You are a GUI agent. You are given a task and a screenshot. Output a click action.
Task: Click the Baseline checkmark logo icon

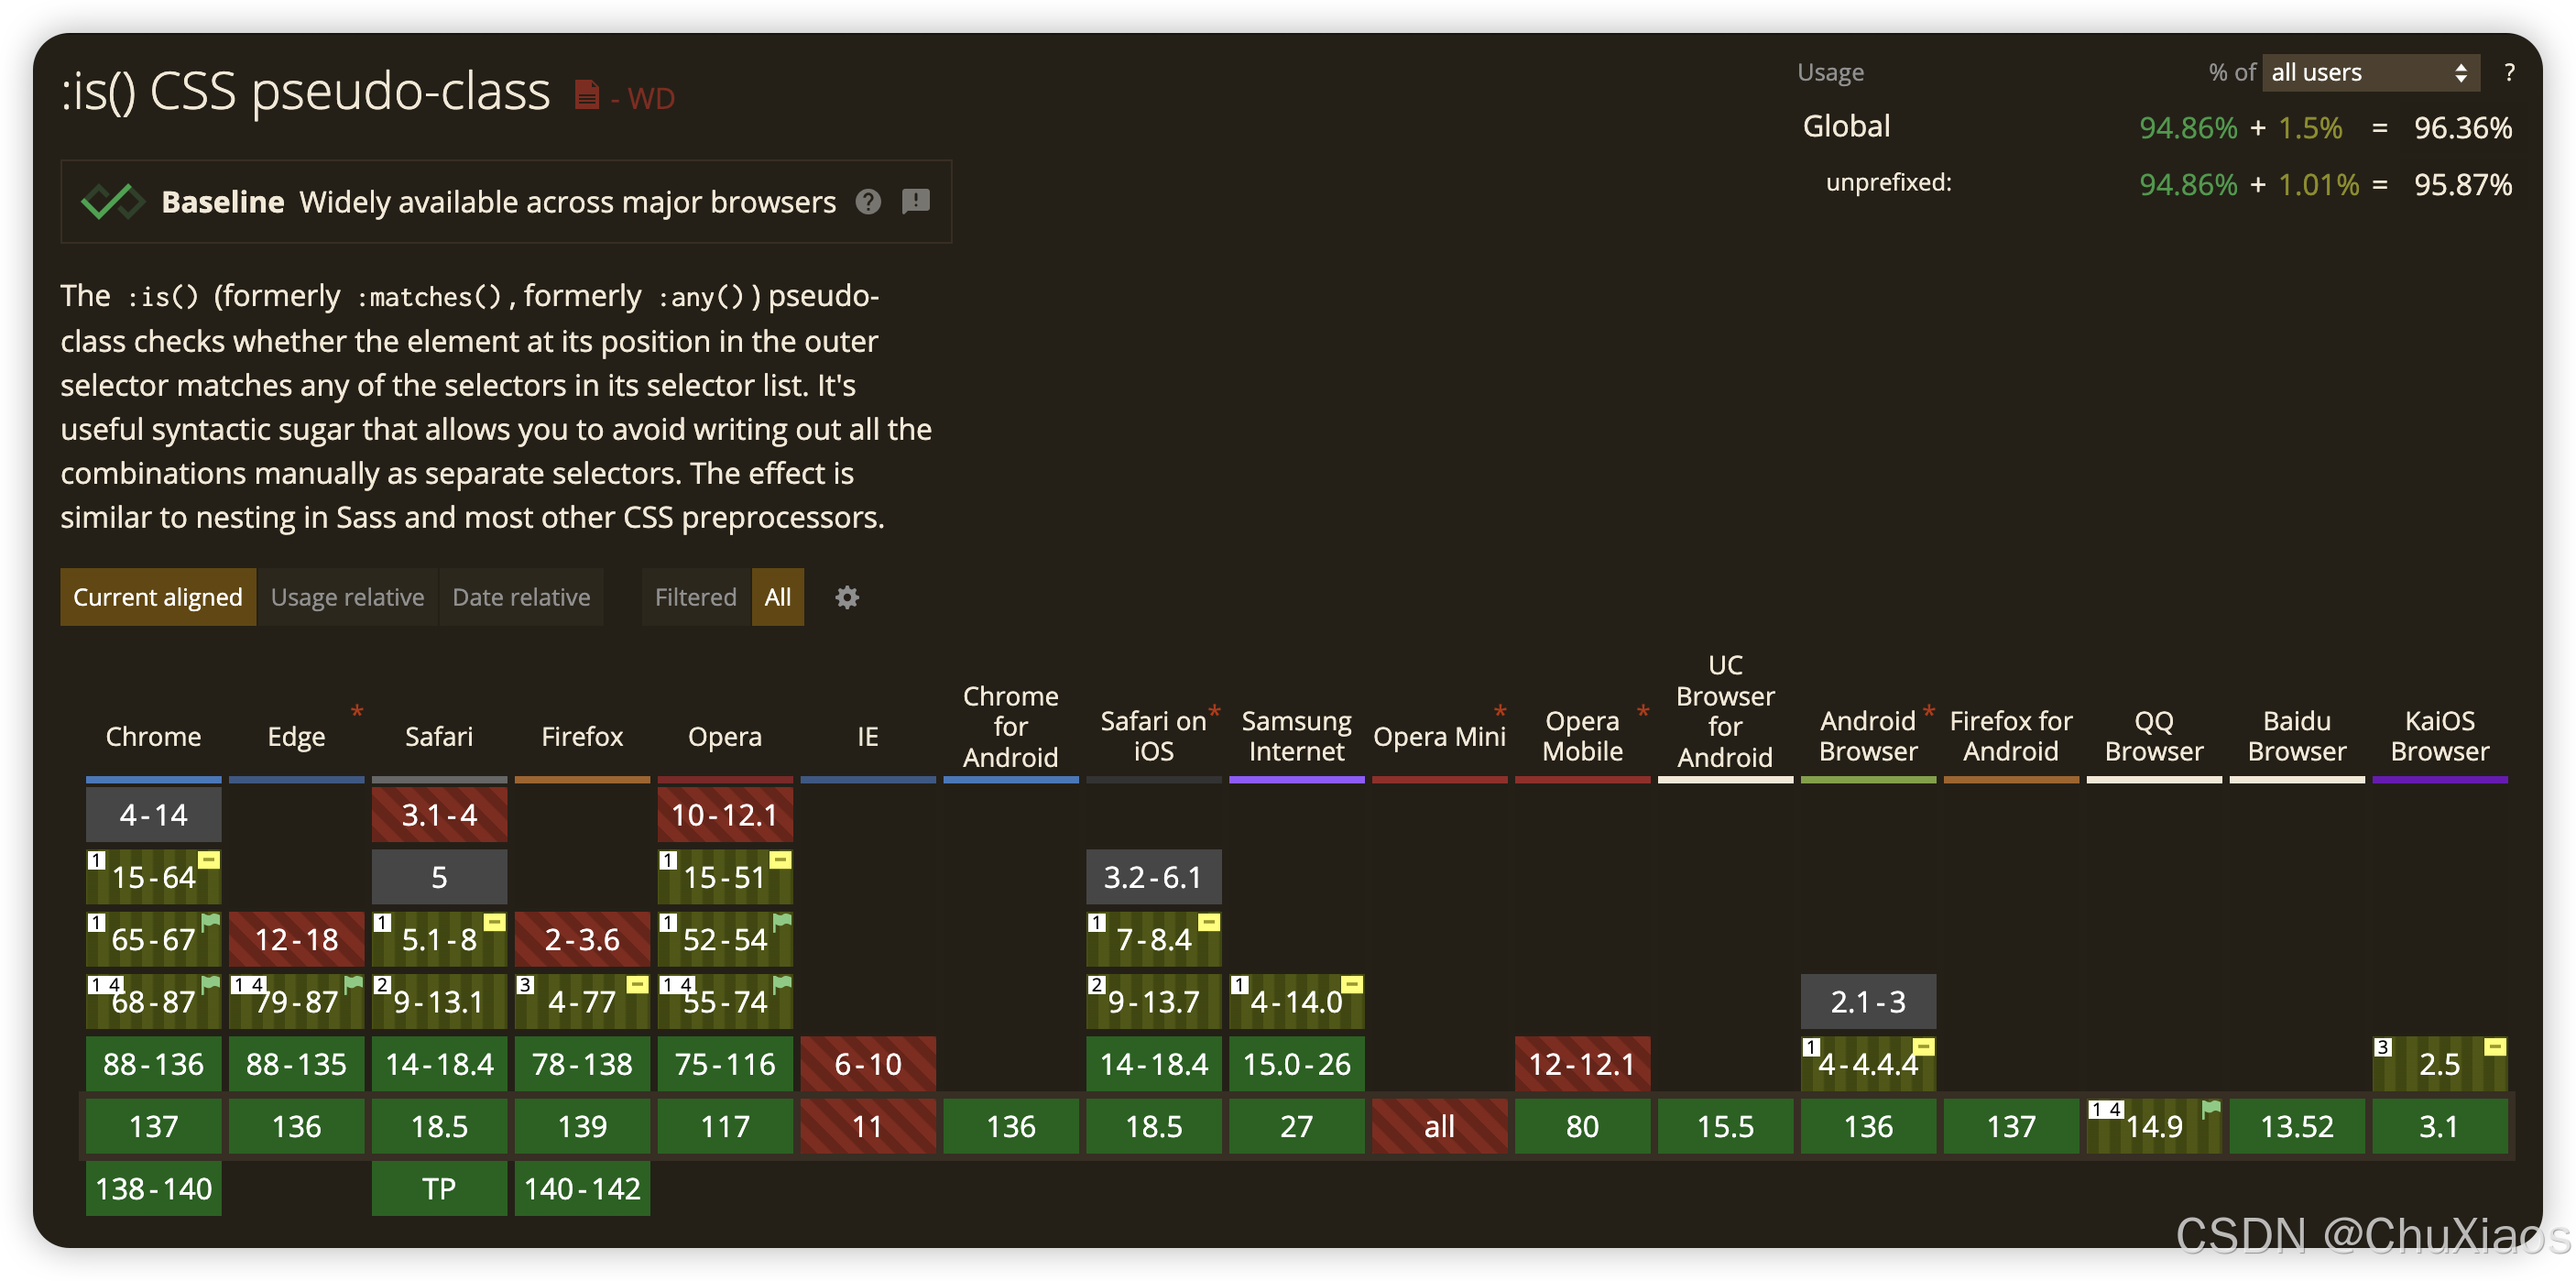pyautogui.click(x=112, y=202)
